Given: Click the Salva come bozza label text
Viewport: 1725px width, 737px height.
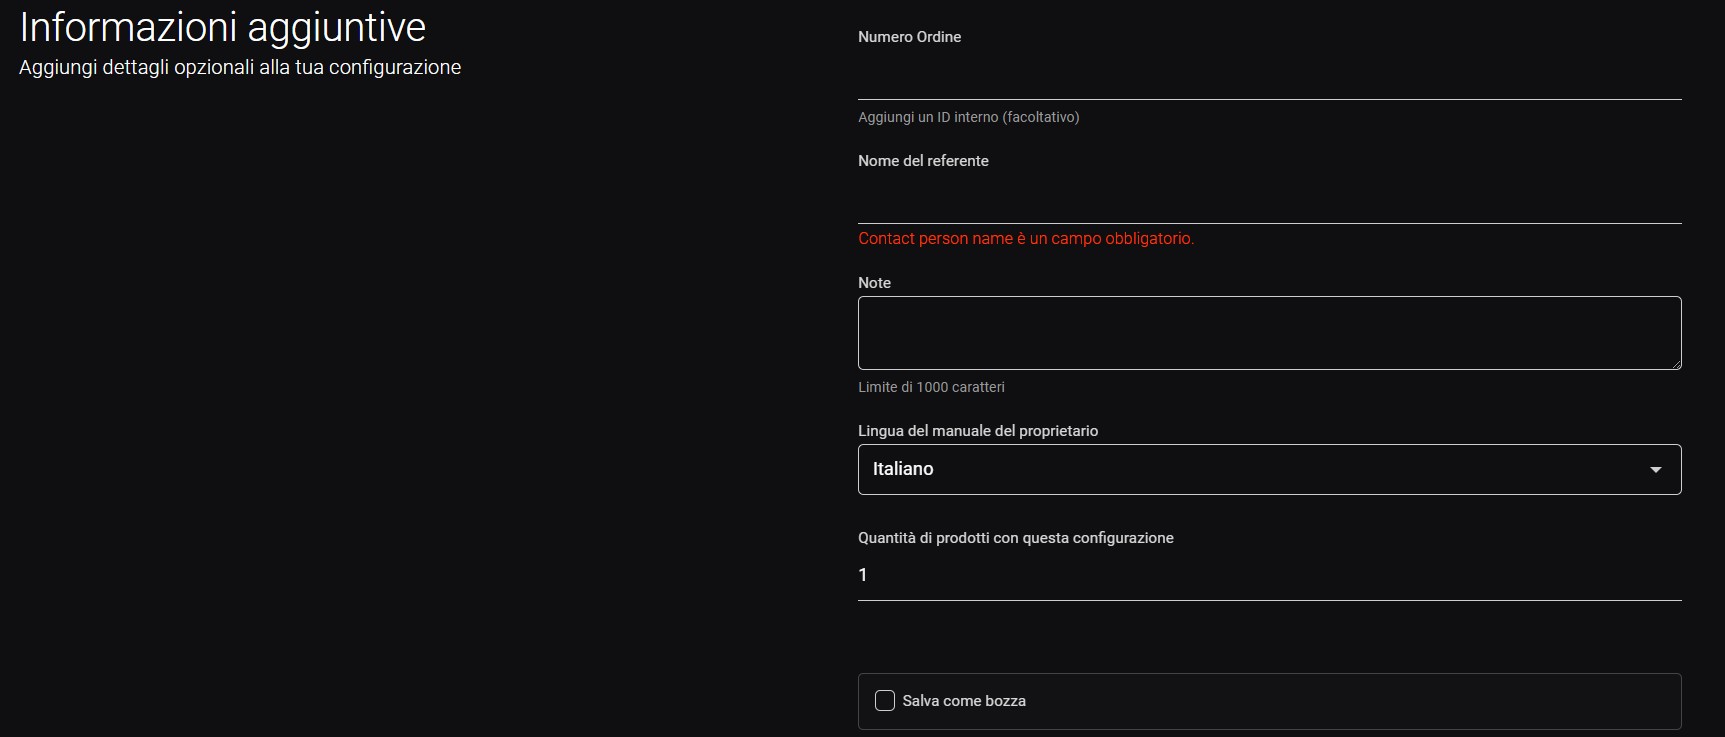Looking at the screenshot, I should 964,701.
